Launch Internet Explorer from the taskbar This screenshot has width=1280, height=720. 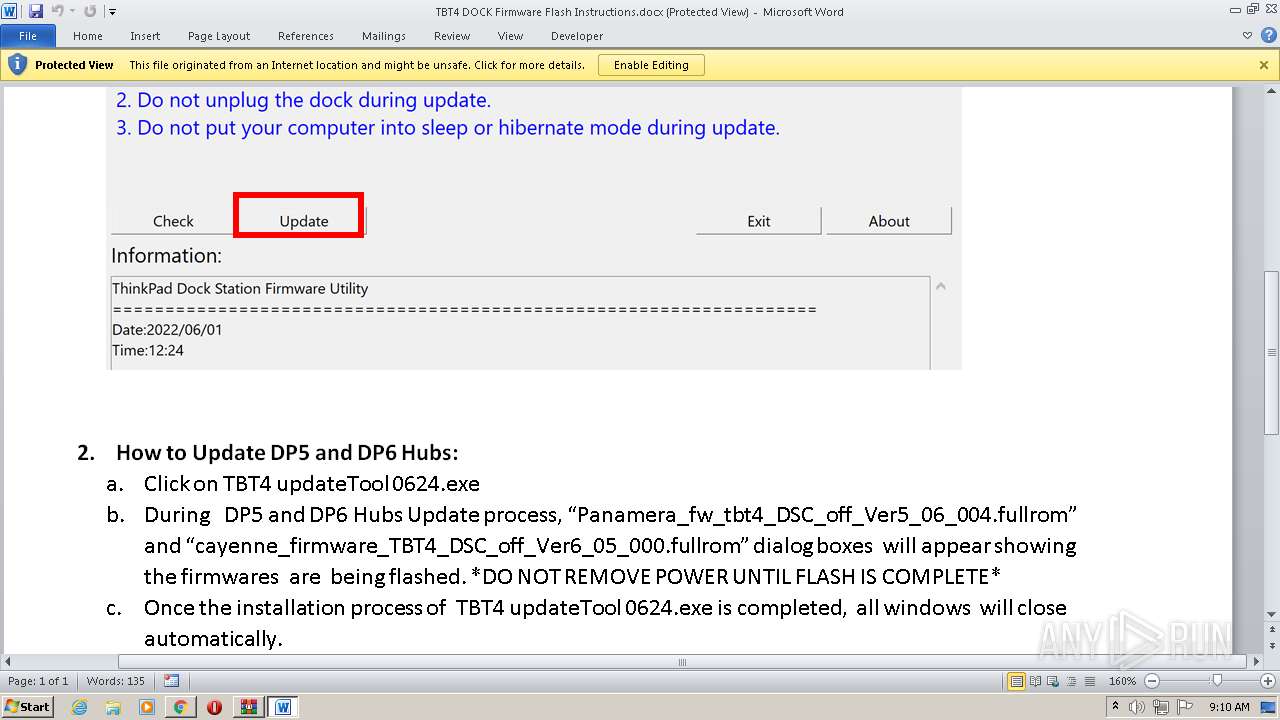(79, 707)
